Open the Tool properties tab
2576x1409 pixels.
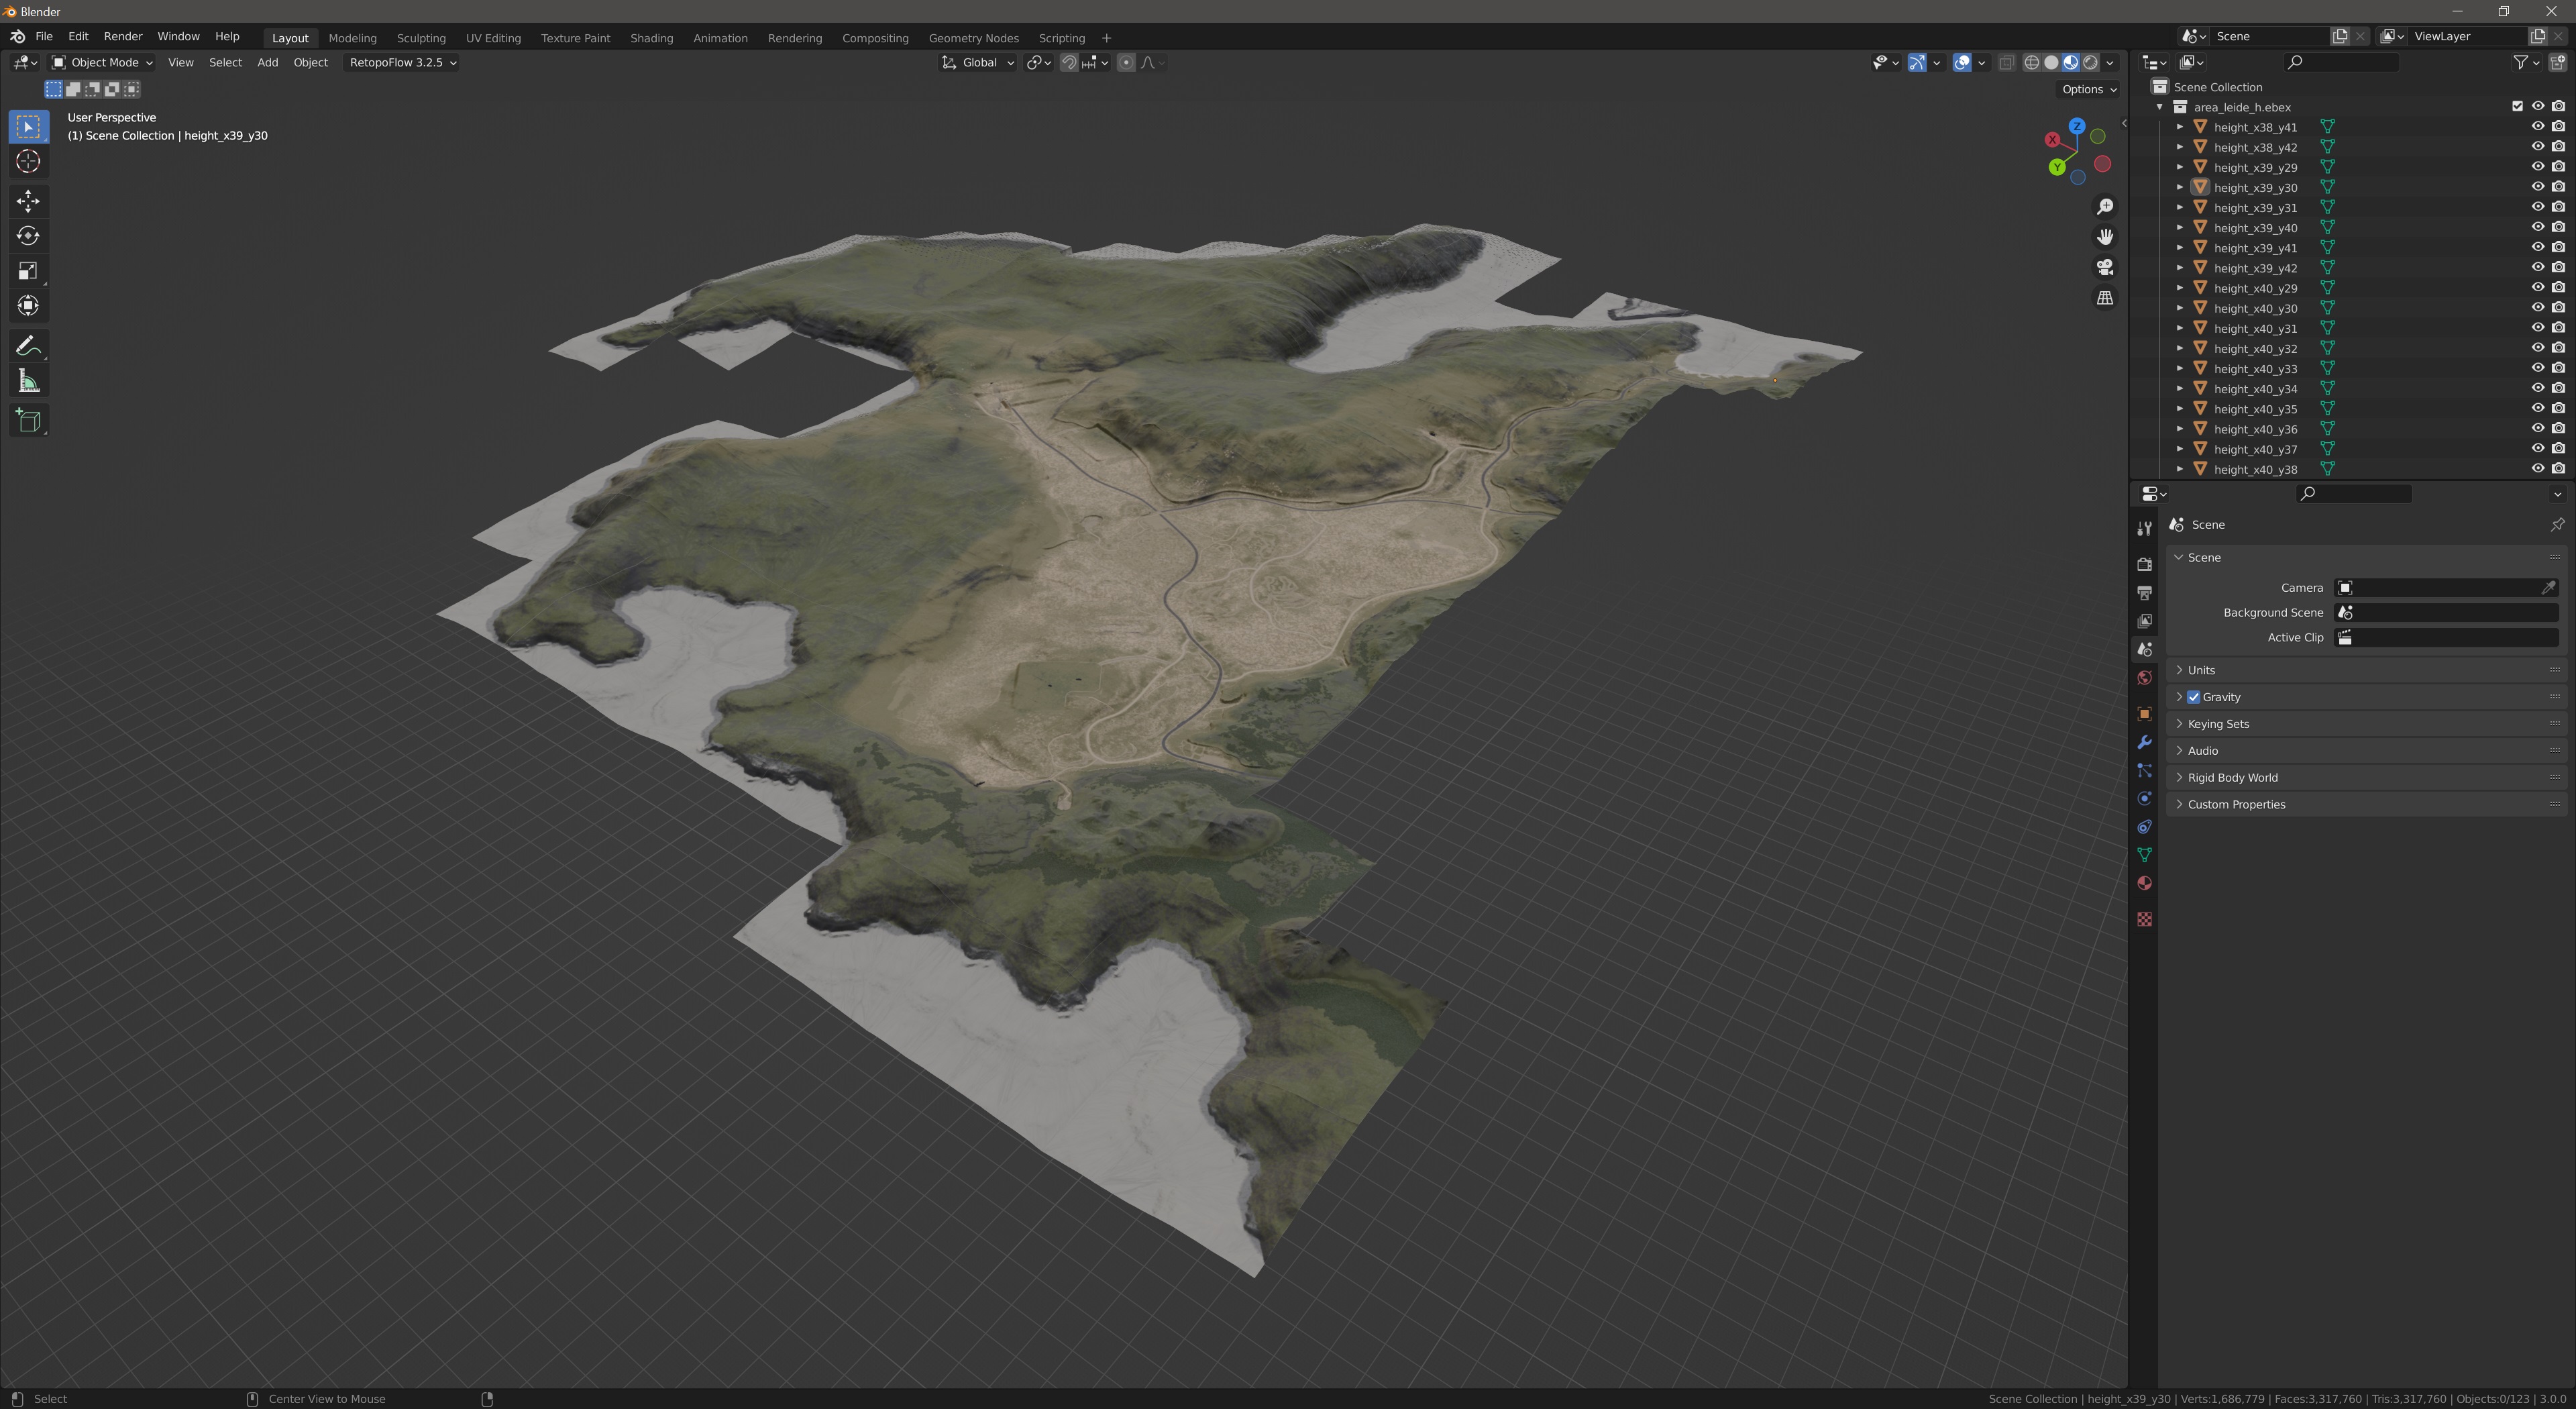2144,528
